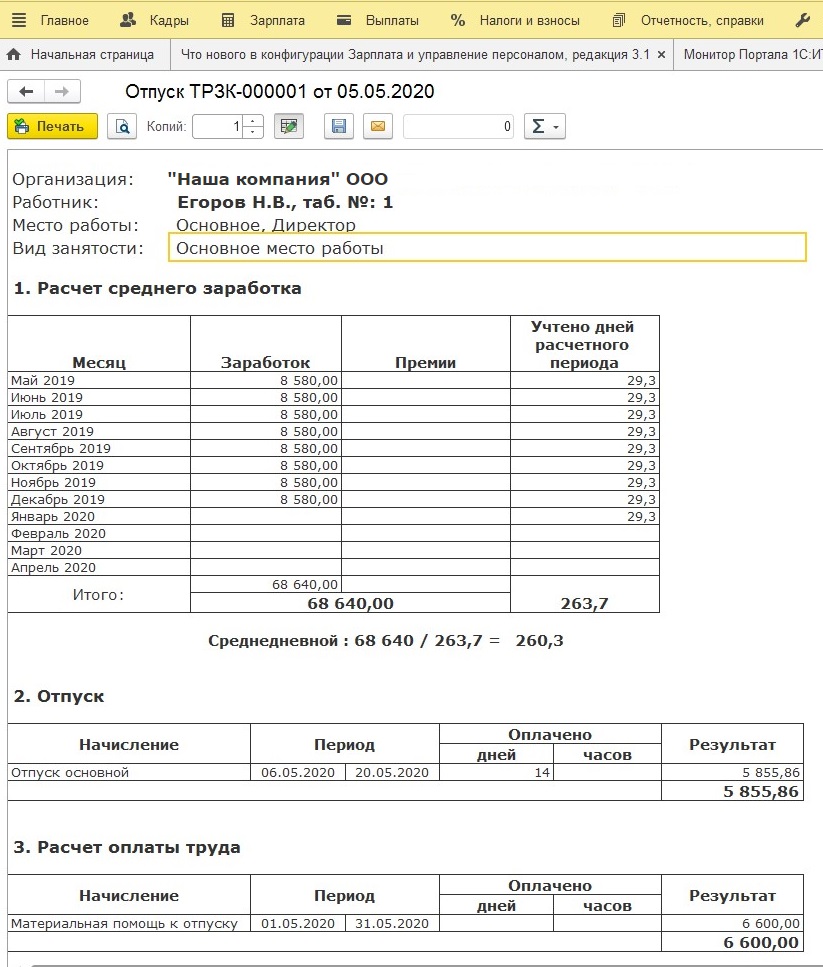Screen dimensions: 823x967
Task: Select the Сентябрь 2019 month cell
Action: point(99,448)
